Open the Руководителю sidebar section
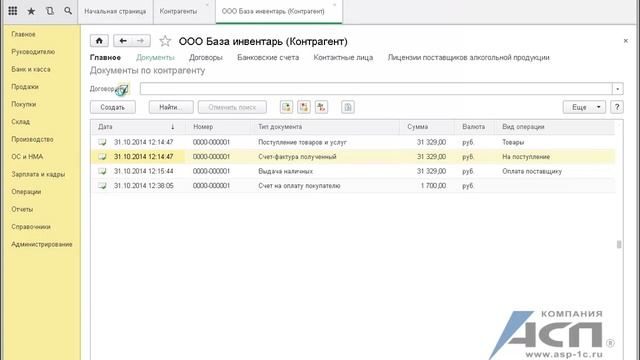 33,52
